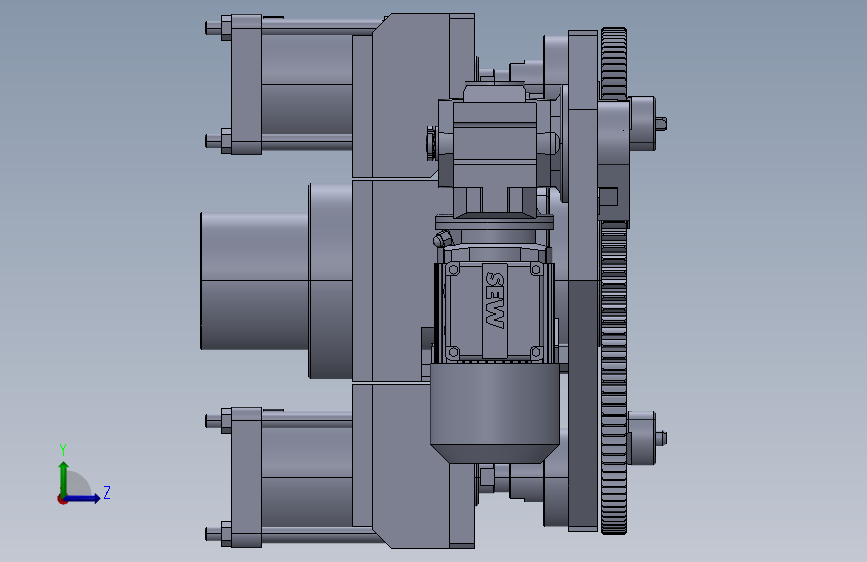Click the red X axis dot at the triad origin
The image size is (867, 562).
62,499
